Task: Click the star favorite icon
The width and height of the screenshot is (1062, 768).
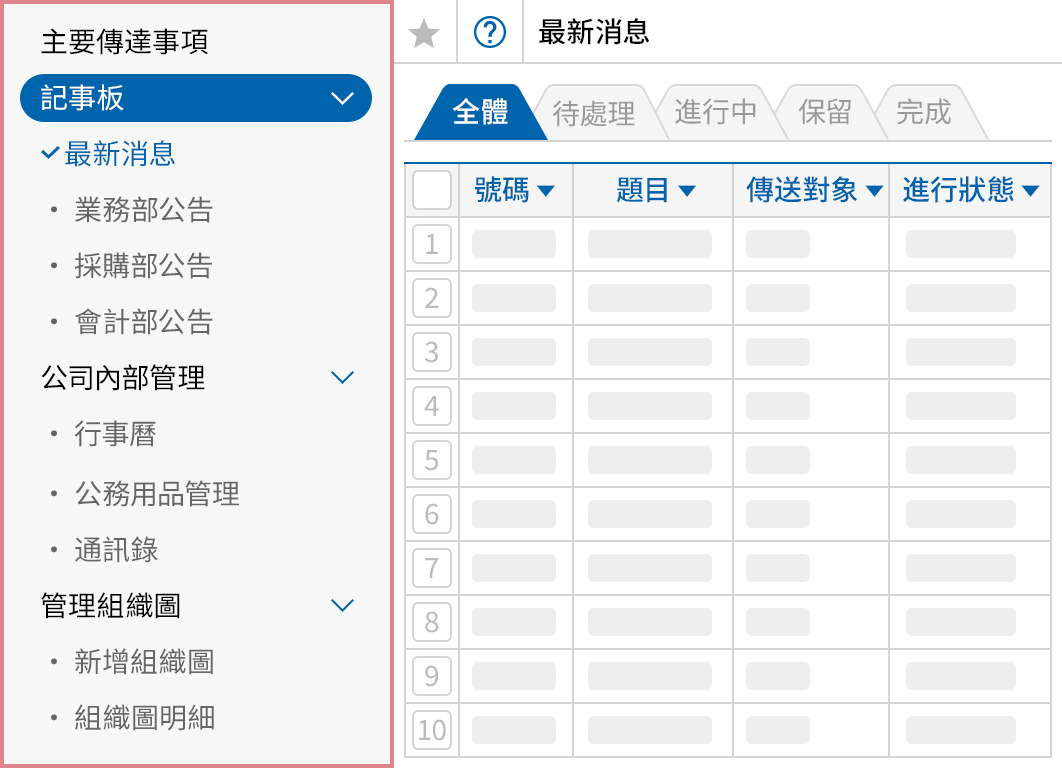Action: tap(424, 32)
